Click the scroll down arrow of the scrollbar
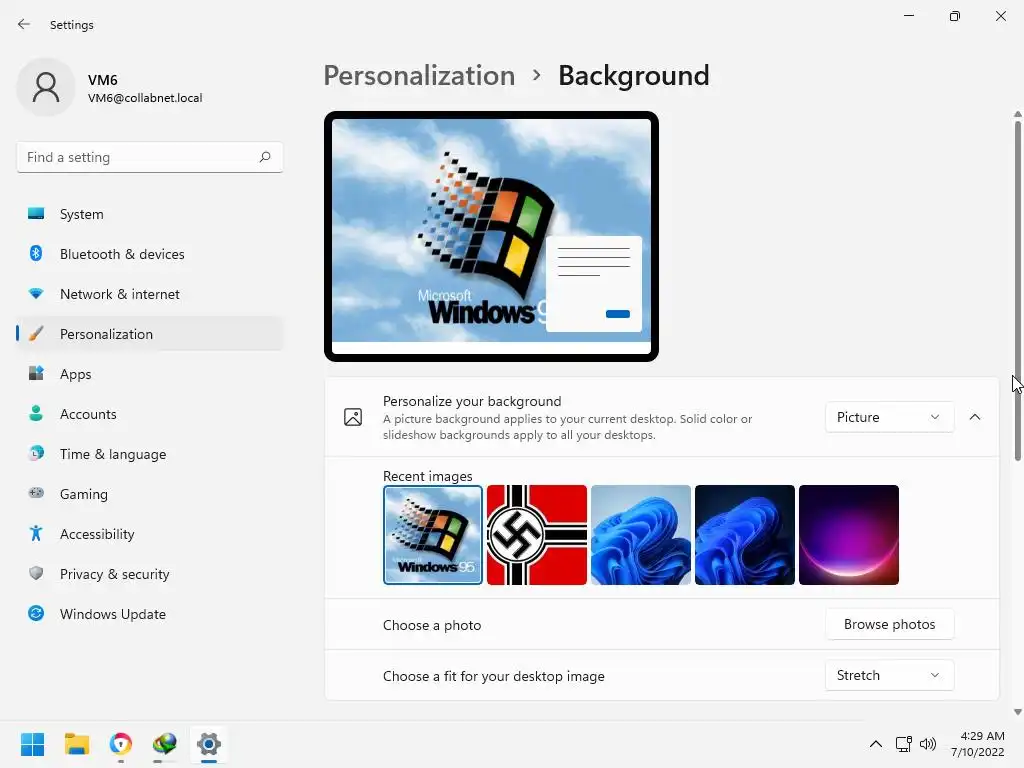1024x768 pixels. (1017, 712)
